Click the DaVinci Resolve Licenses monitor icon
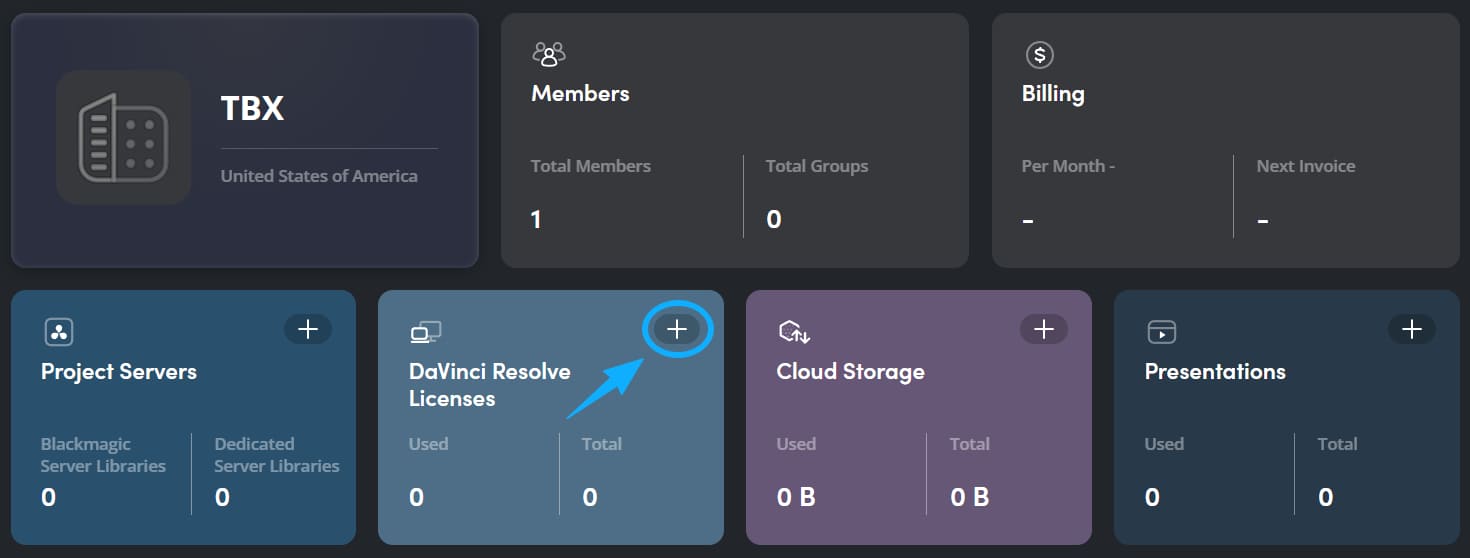 tap(426, 332)
